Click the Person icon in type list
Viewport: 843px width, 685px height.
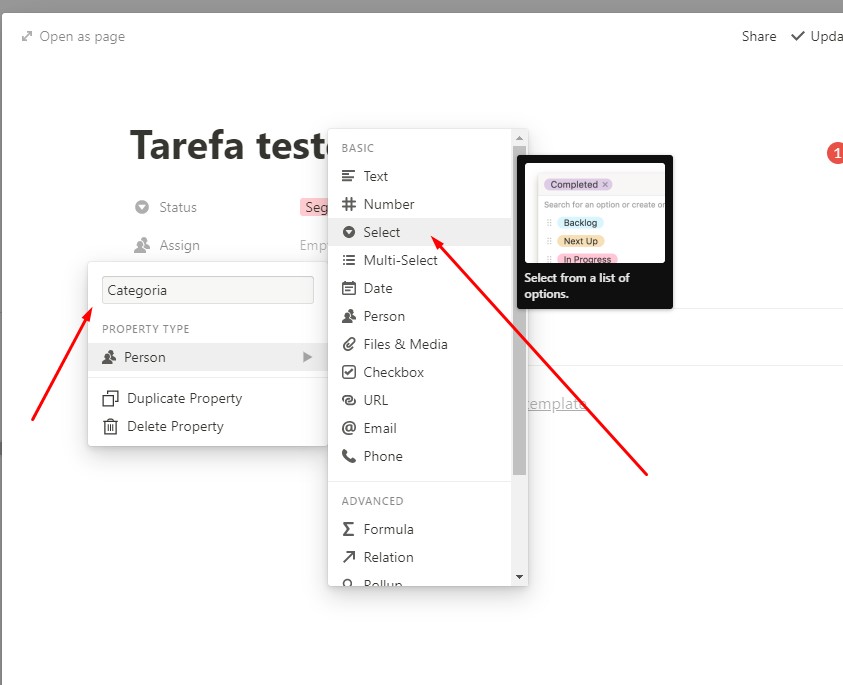coord(348,316)
